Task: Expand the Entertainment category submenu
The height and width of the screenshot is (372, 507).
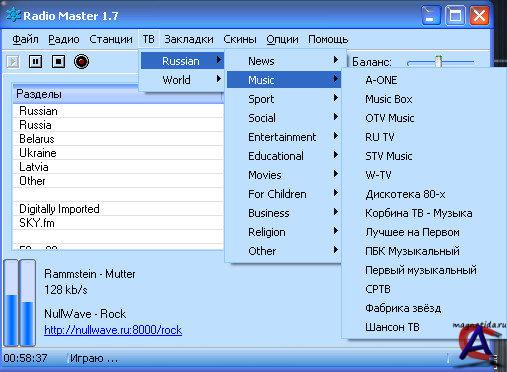Action: pyautogui.click(x=284, y=137)
